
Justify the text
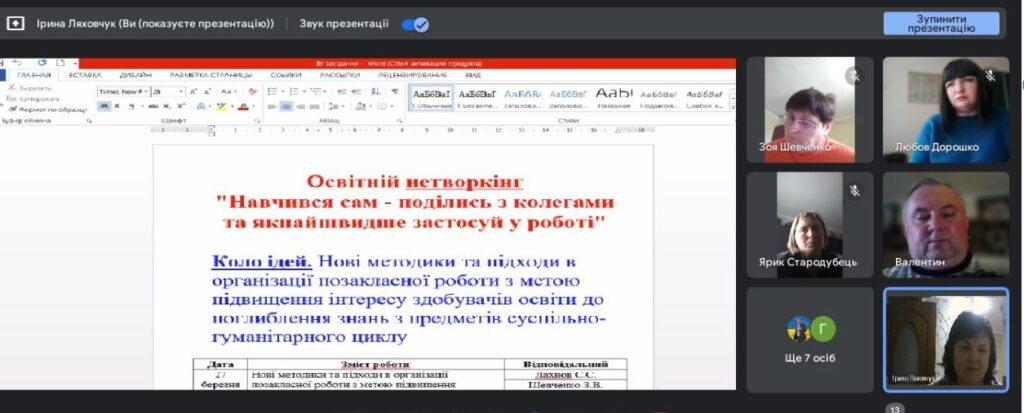(314, 107)
